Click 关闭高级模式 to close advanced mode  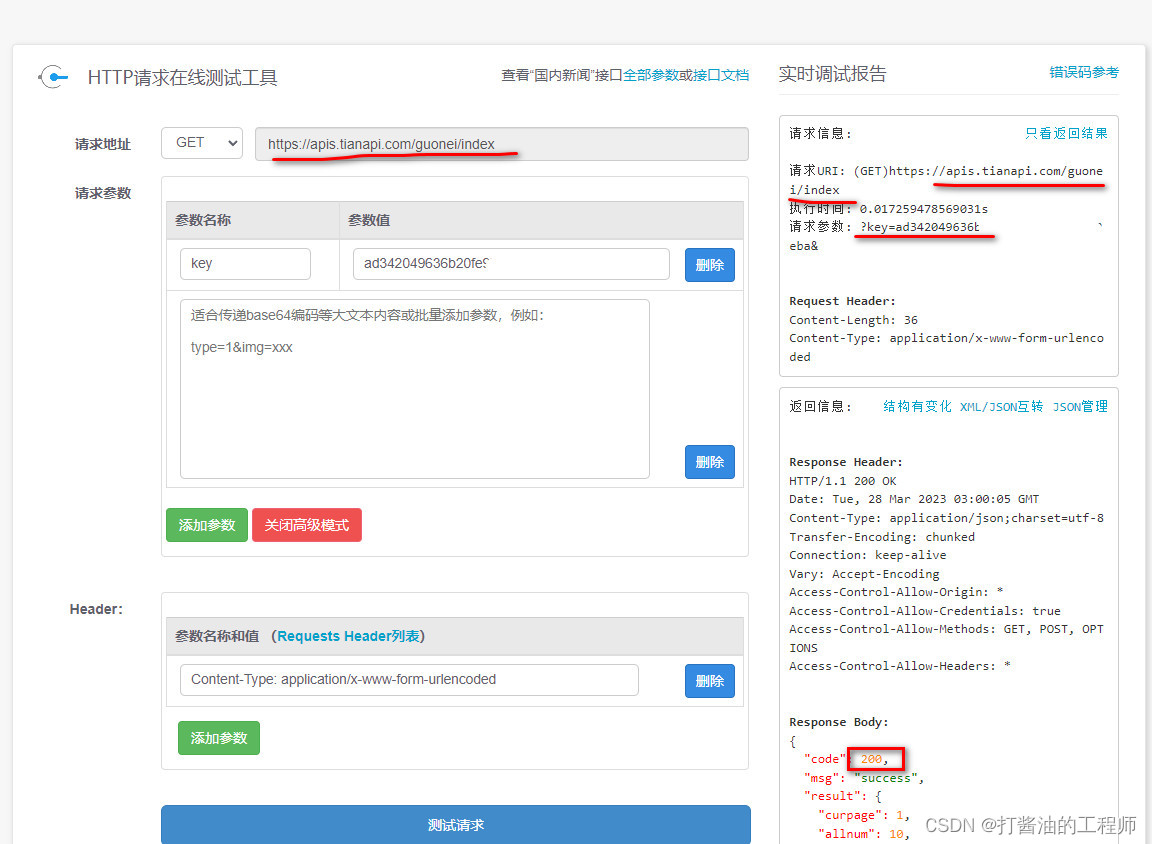306,524
